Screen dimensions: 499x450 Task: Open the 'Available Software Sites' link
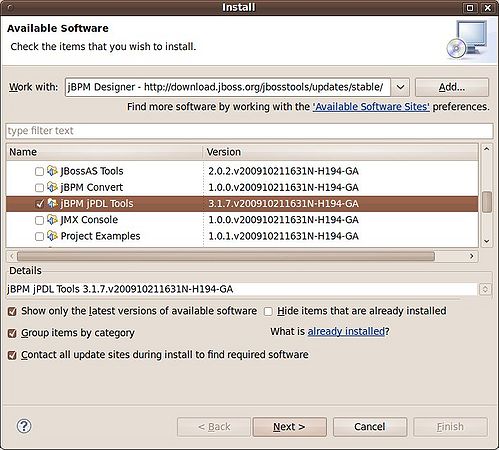[371, 107]
